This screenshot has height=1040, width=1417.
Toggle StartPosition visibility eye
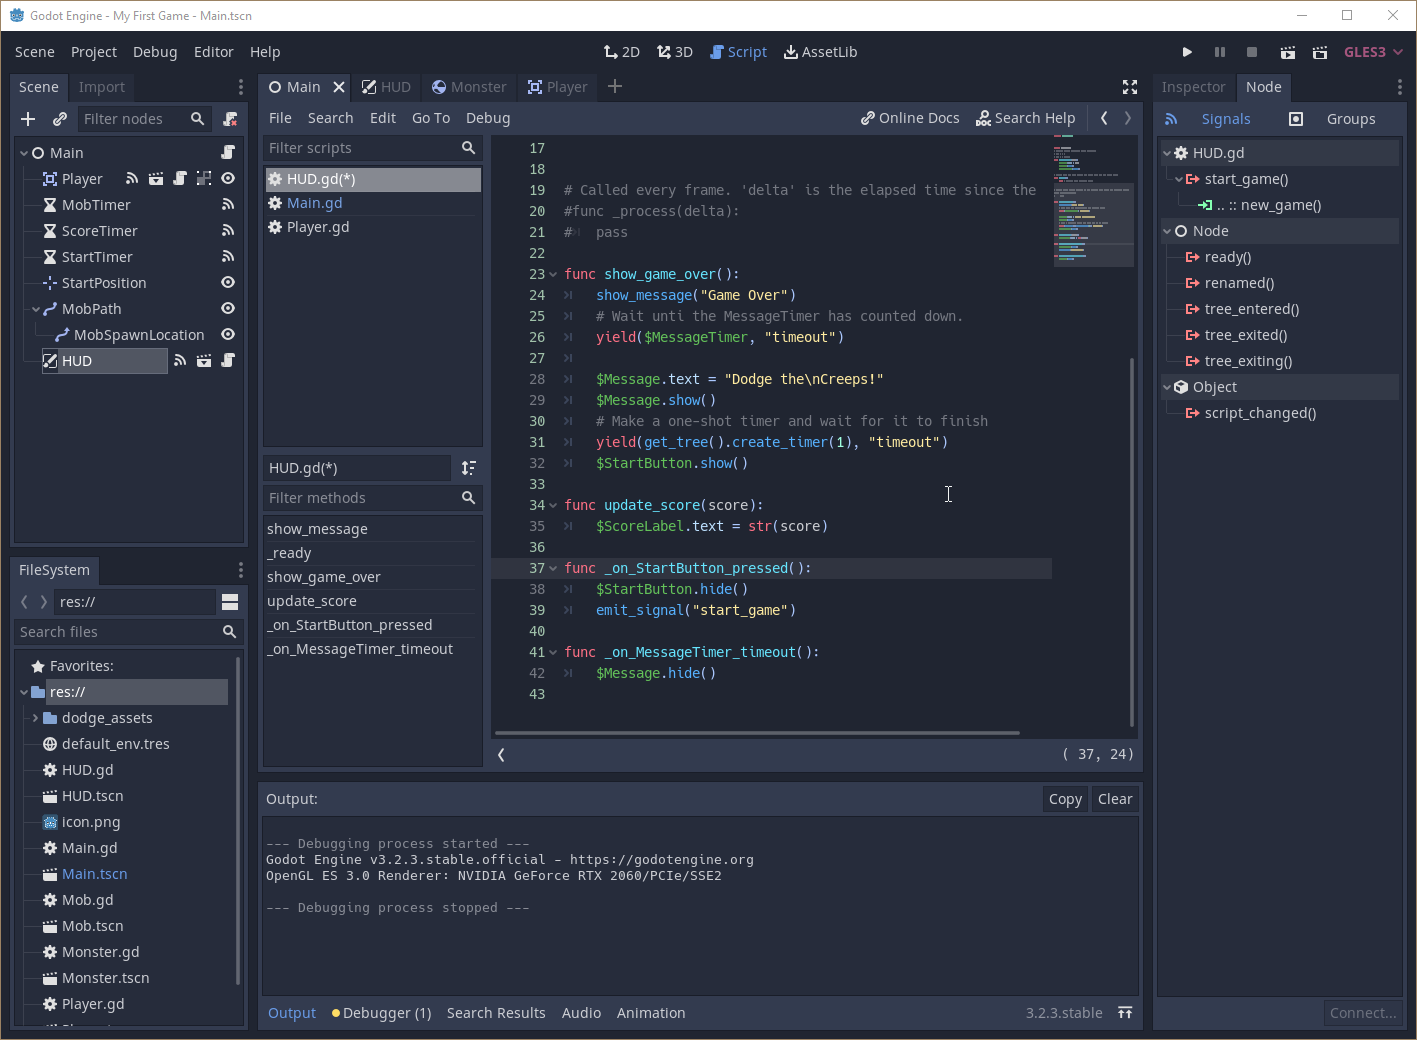[228, 283]
